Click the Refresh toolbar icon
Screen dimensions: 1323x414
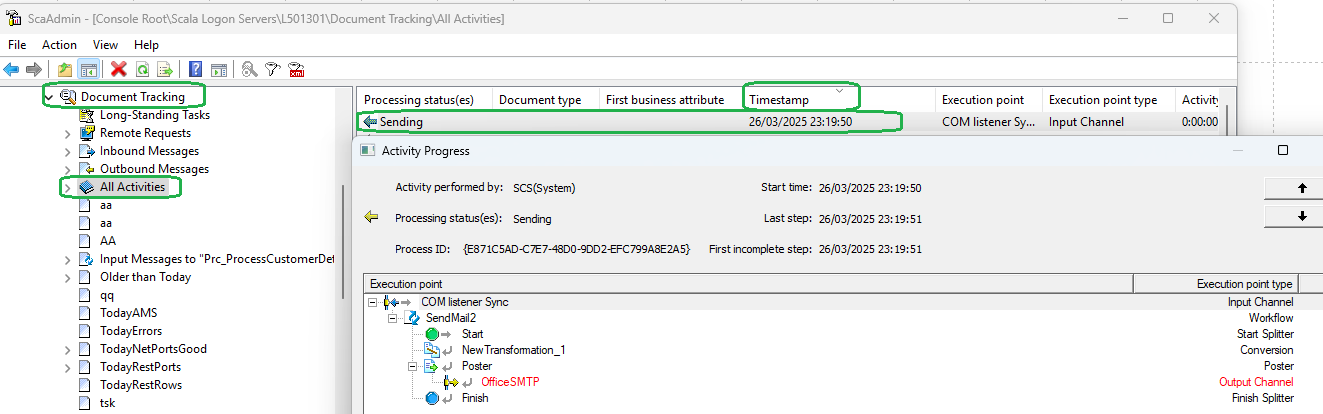142,69
